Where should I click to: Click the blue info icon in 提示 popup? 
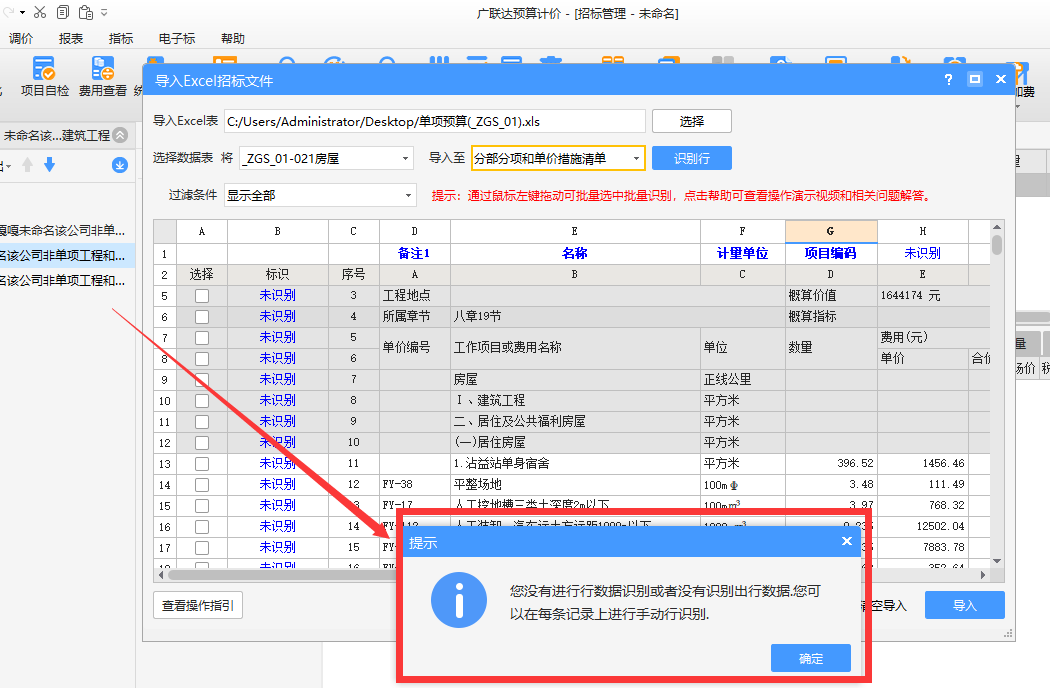pos(459,600)
